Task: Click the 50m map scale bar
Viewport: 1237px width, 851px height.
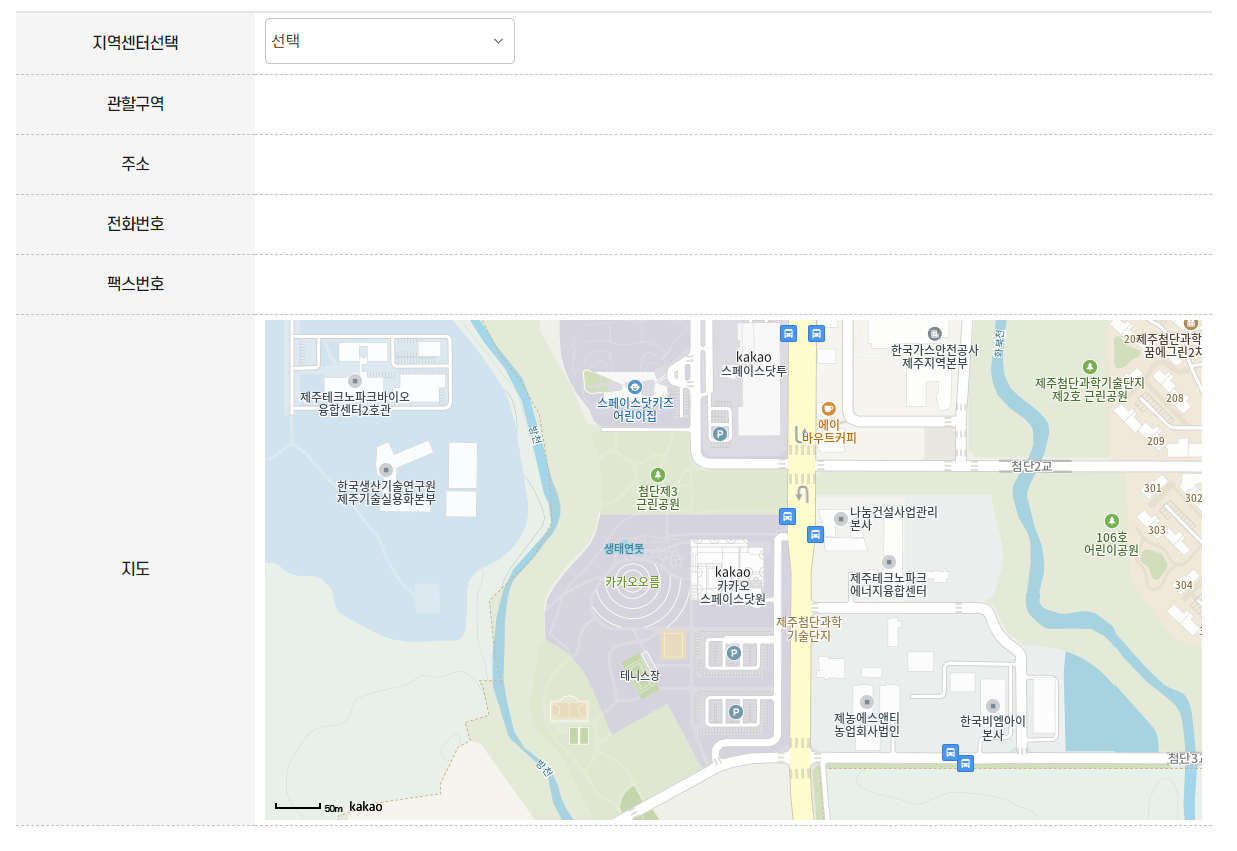Action: (297, 806)
